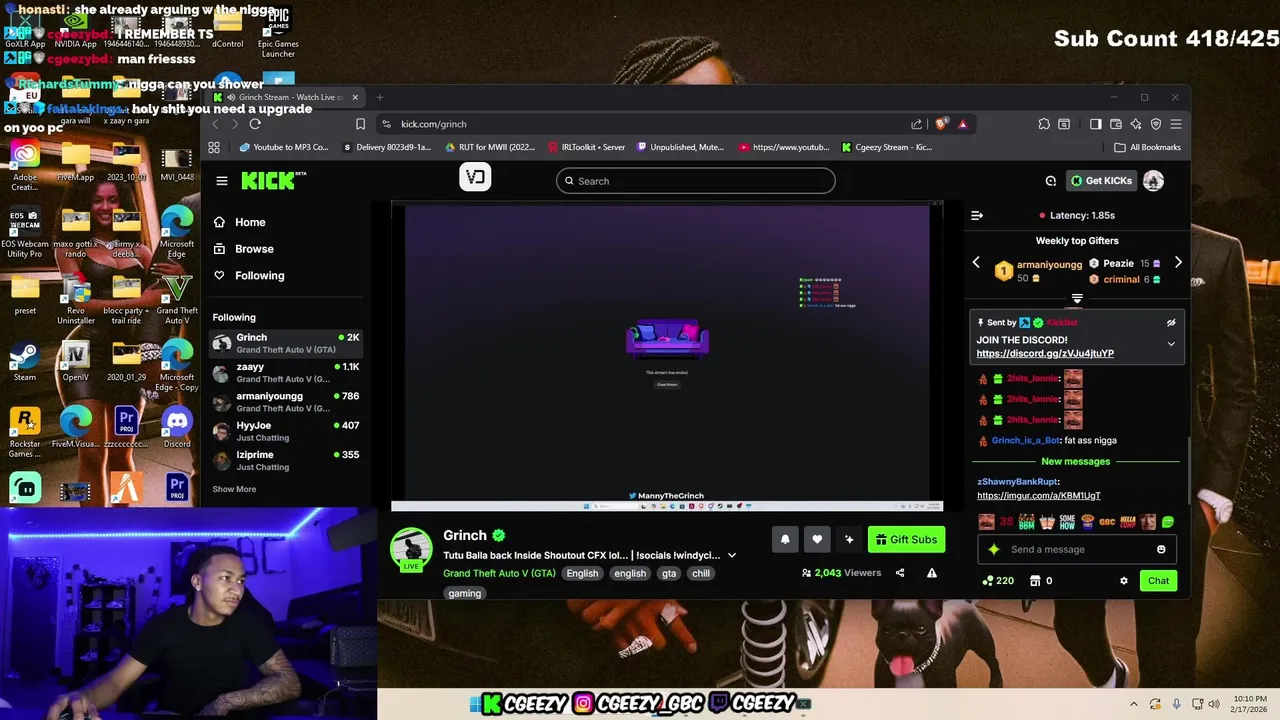Click the KICK logo

coord(270,181)
